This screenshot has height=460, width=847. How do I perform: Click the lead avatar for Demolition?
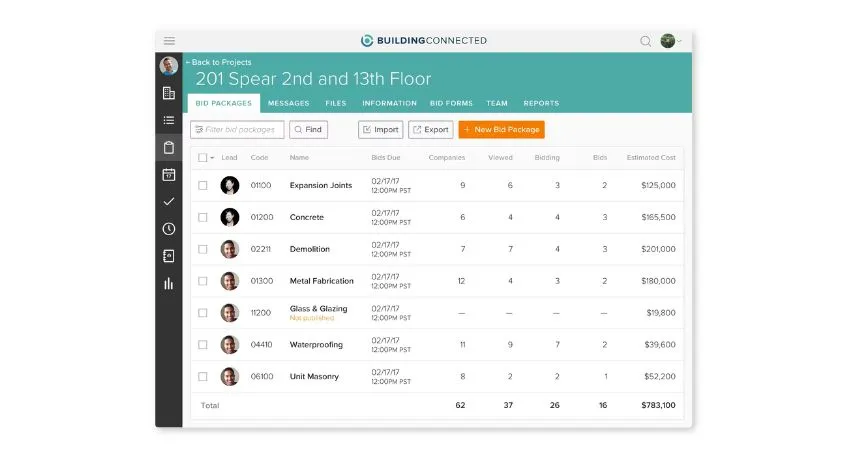coord(230,249)
